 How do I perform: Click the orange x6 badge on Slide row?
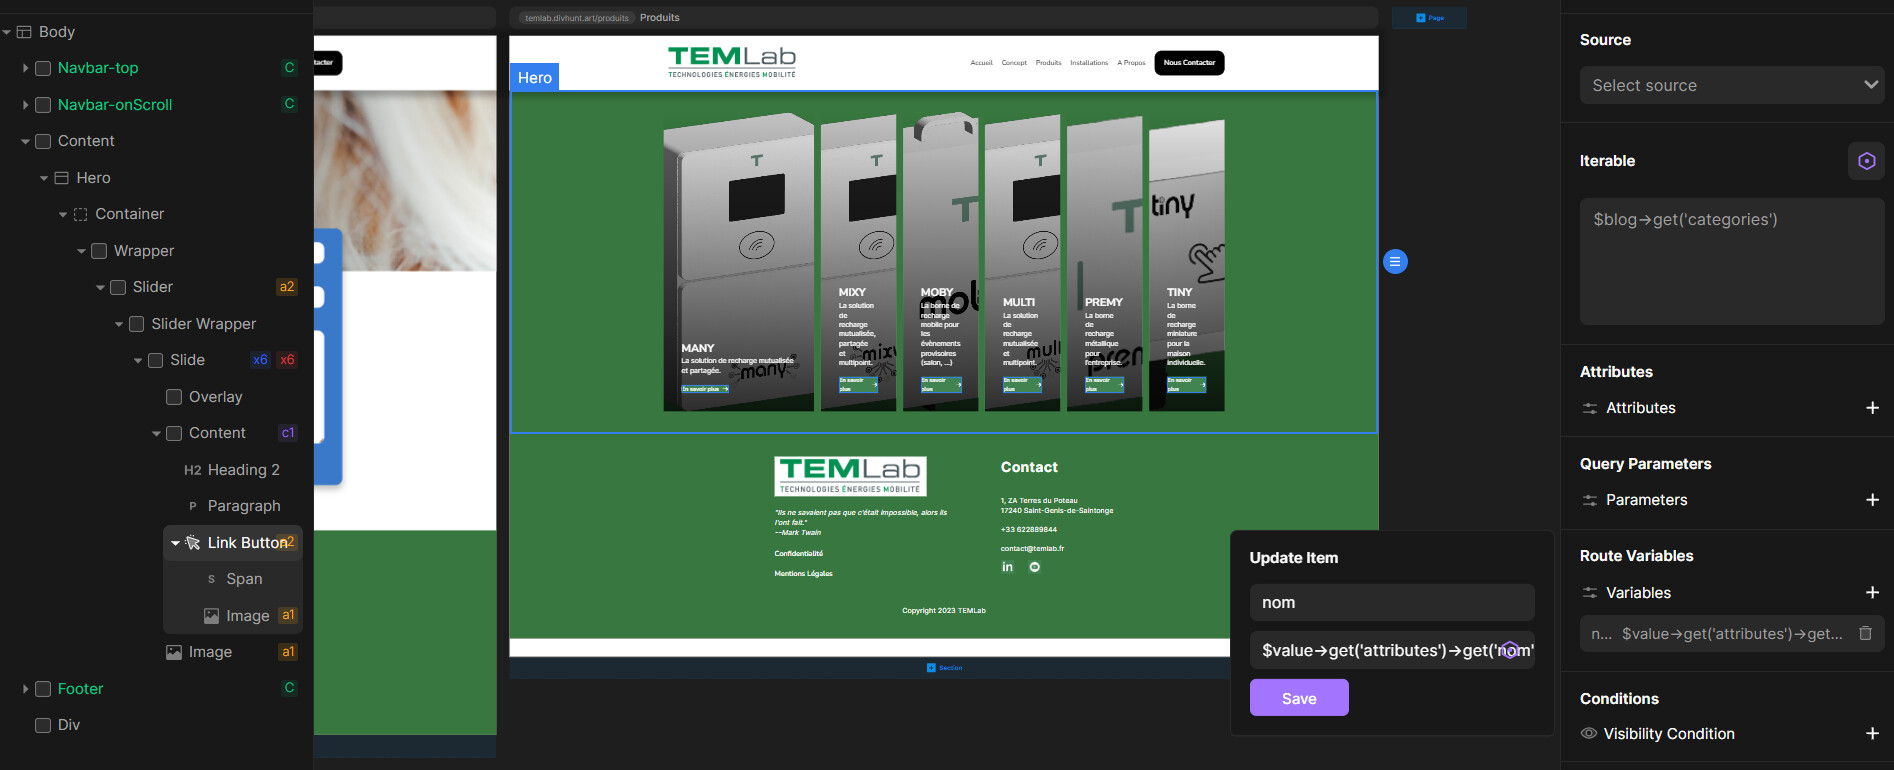click(287, 360)
